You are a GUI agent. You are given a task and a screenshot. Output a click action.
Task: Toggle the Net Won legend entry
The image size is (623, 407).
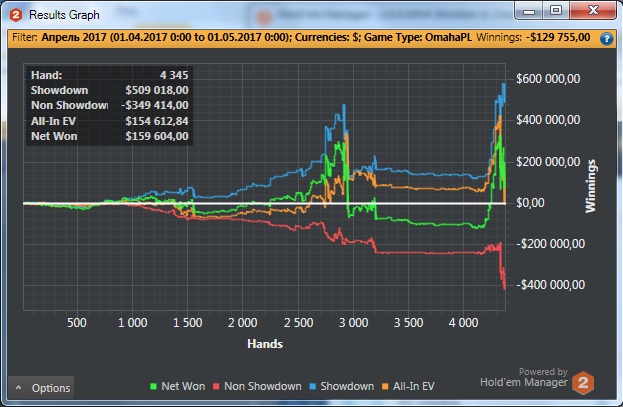tap(177, 386)
